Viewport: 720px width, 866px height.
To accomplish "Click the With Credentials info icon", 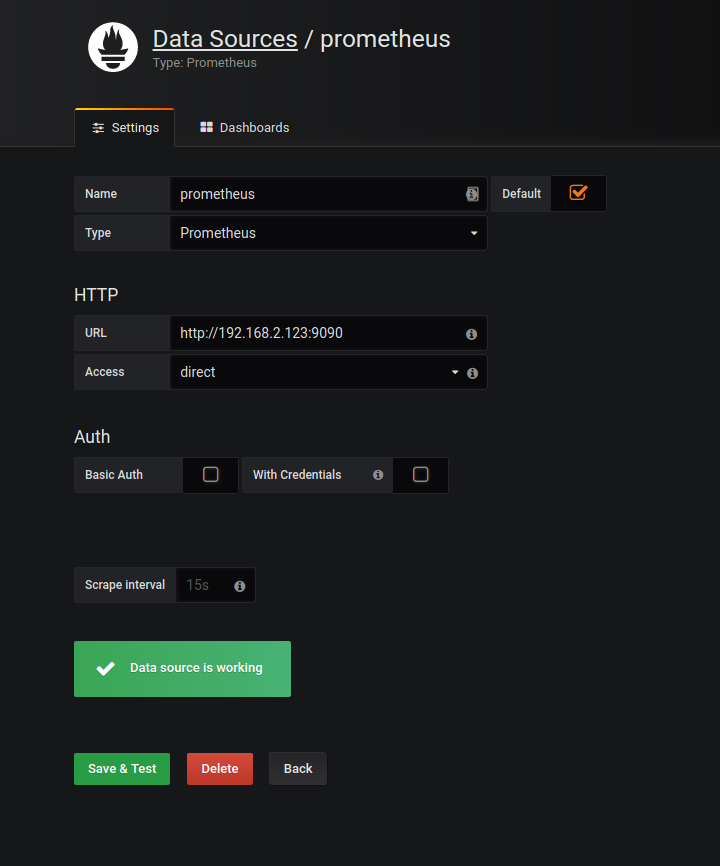I will click(x=378, y=475).
